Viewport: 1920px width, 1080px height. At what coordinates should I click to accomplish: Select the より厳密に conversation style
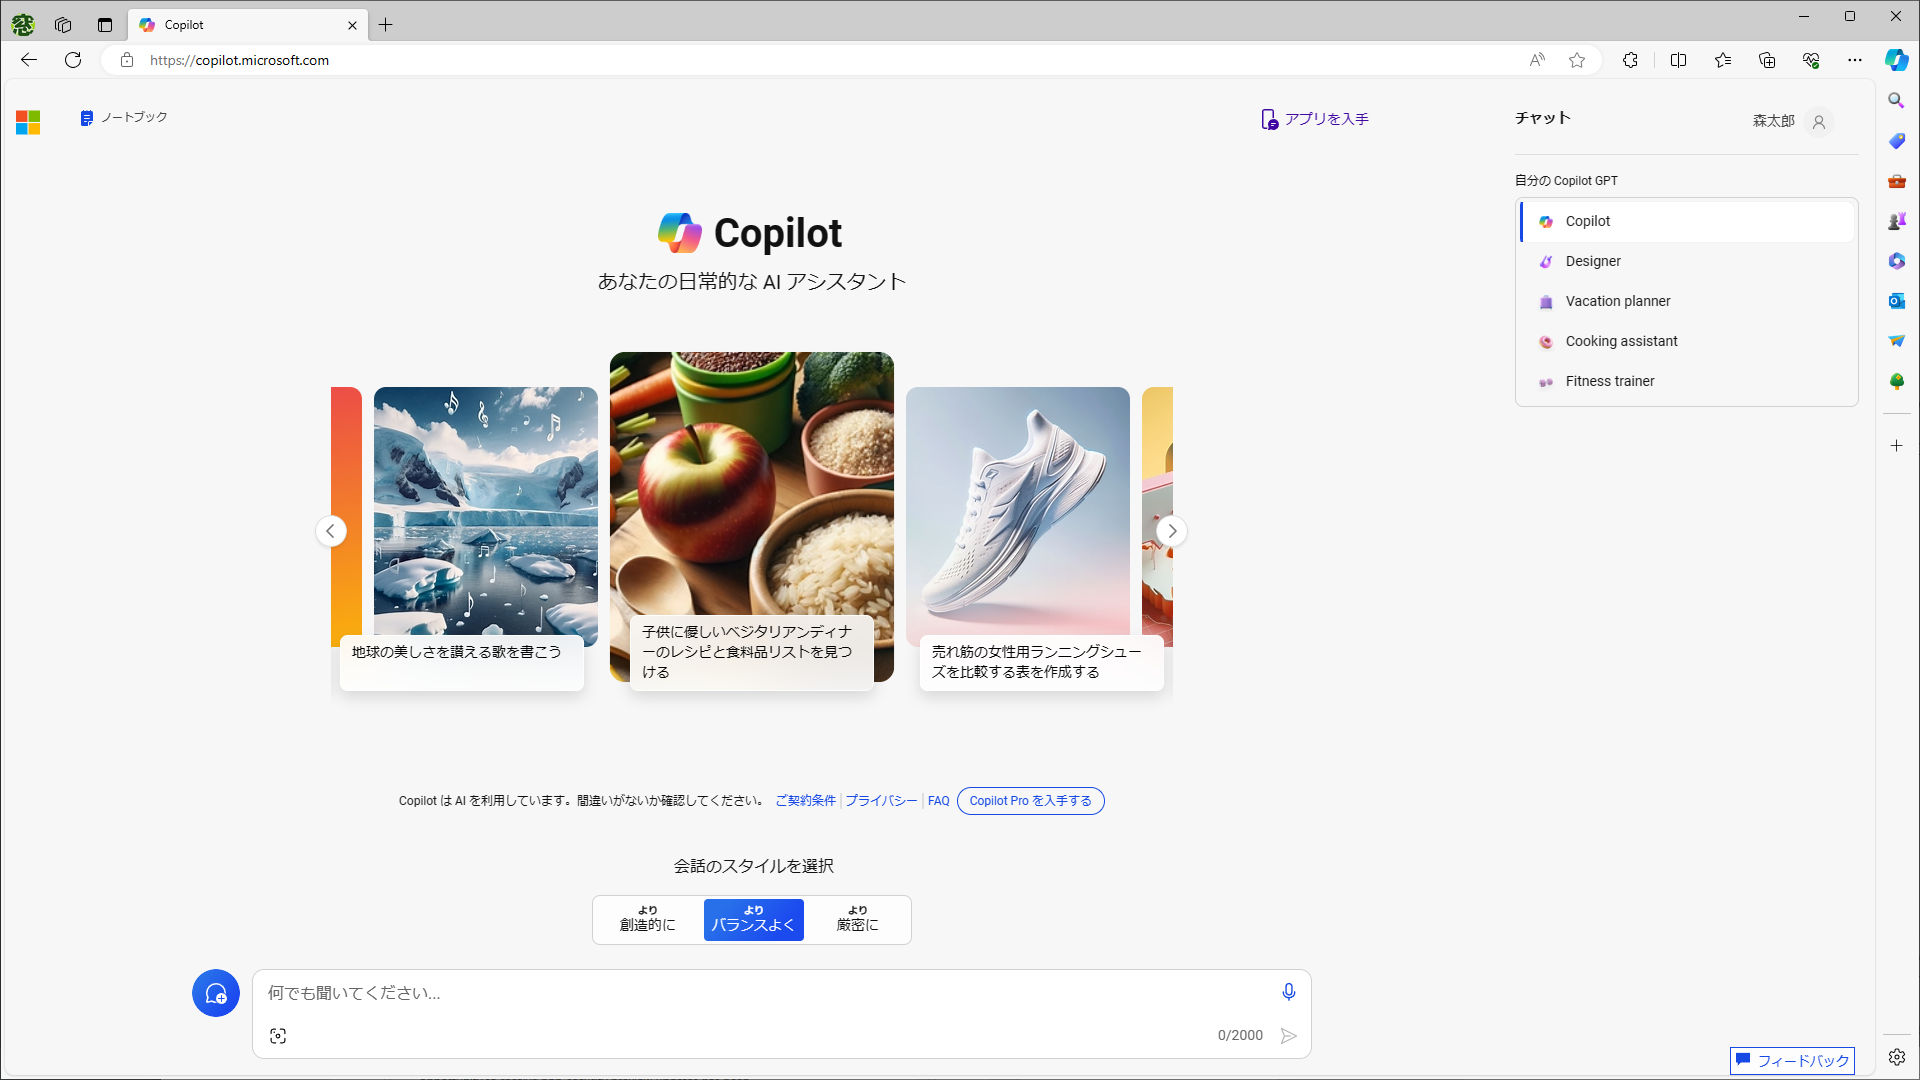857,919
